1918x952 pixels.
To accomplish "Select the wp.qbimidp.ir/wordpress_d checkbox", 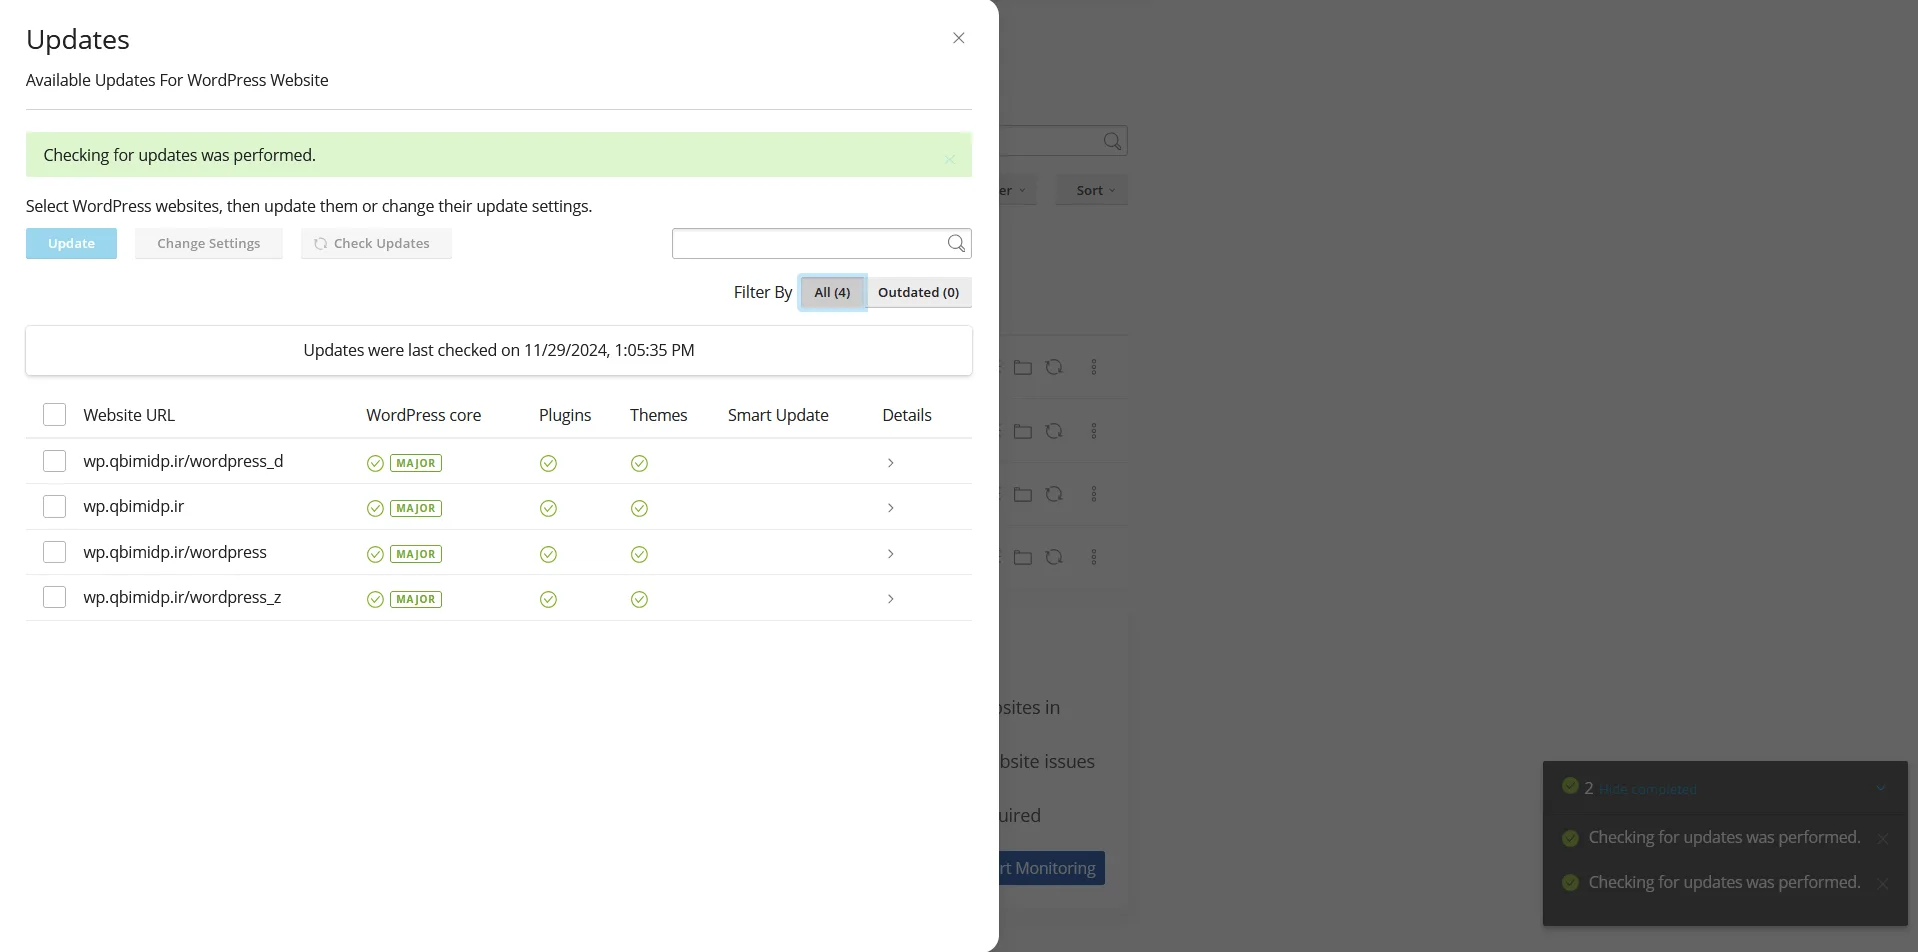I will [x=55, y=461].
